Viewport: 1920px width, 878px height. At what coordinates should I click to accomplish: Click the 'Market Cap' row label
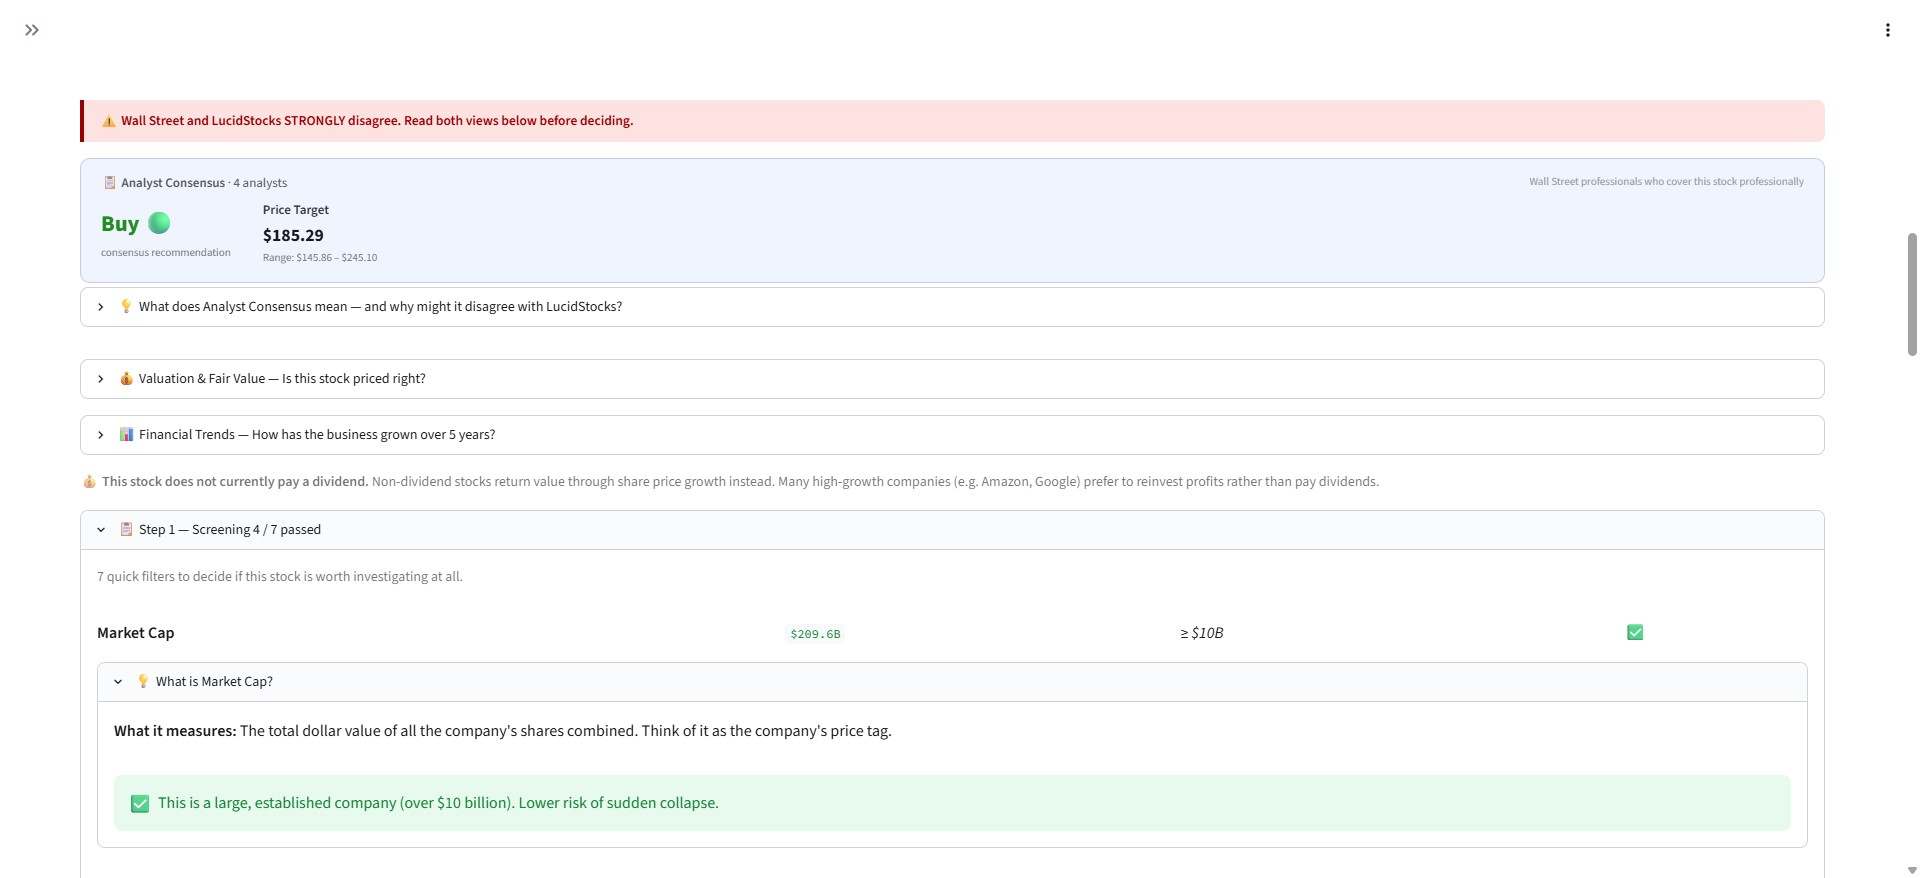tap(135, 633)
